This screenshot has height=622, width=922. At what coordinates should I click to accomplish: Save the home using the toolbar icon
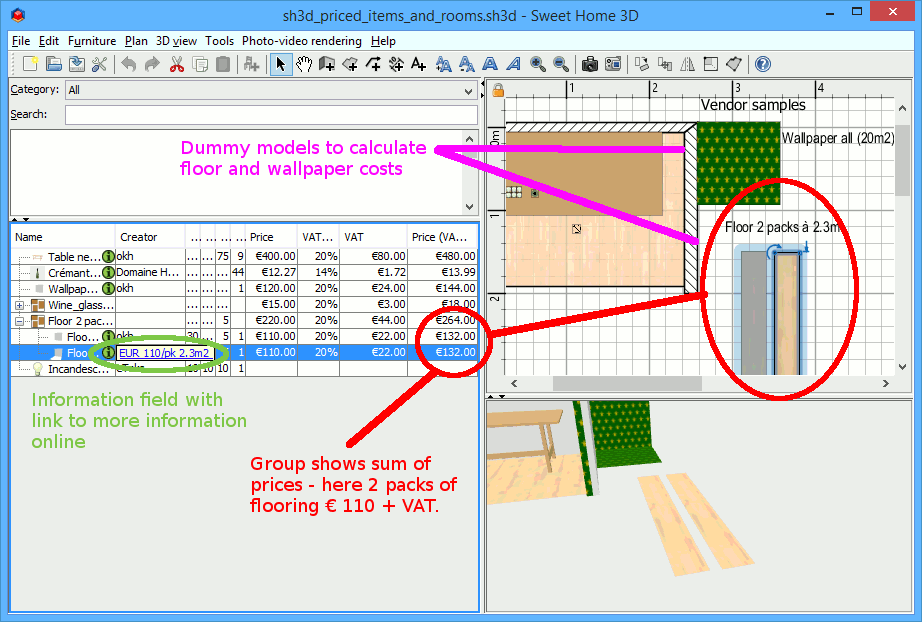76,63
